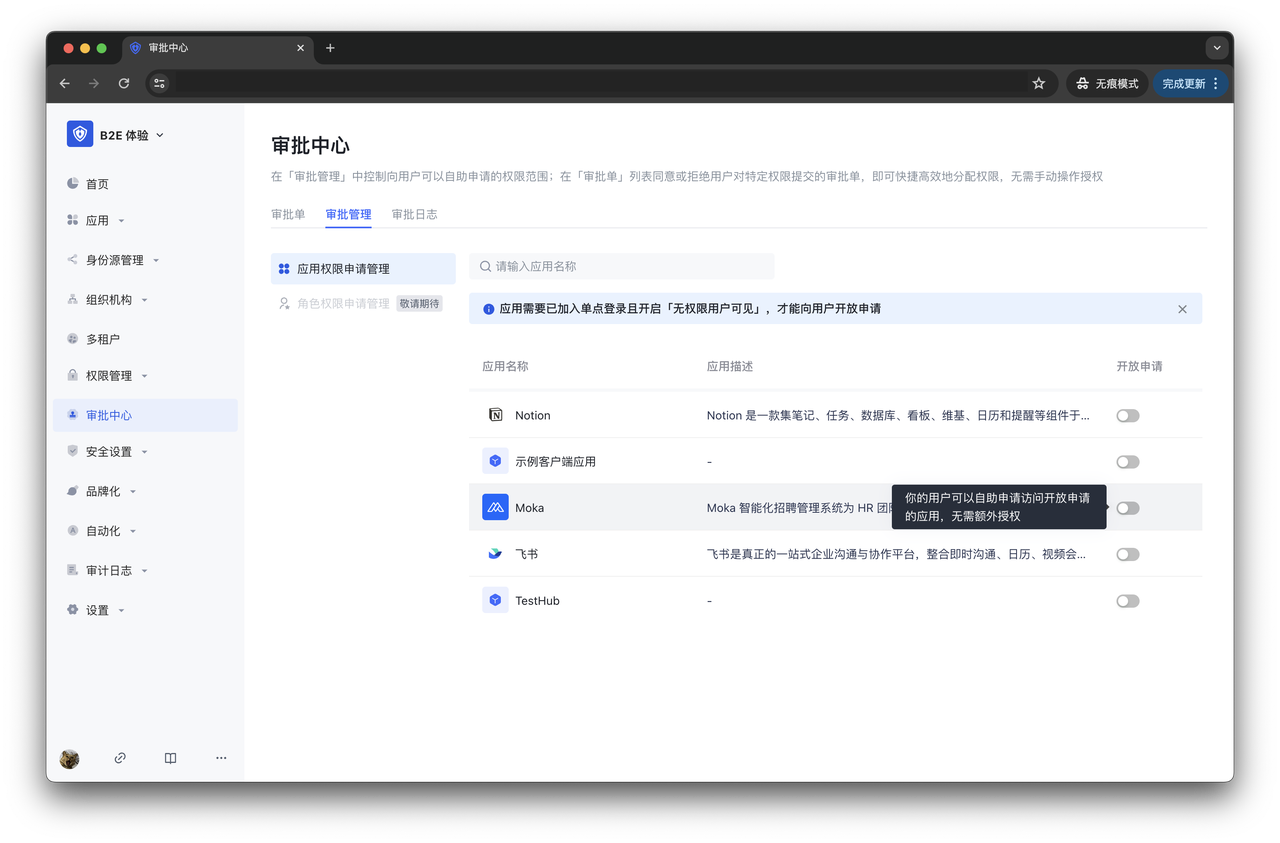Screen dimensions: 1280x843
Task: Open documentation book icon in sidebar footer
Action: pos(170,758)
